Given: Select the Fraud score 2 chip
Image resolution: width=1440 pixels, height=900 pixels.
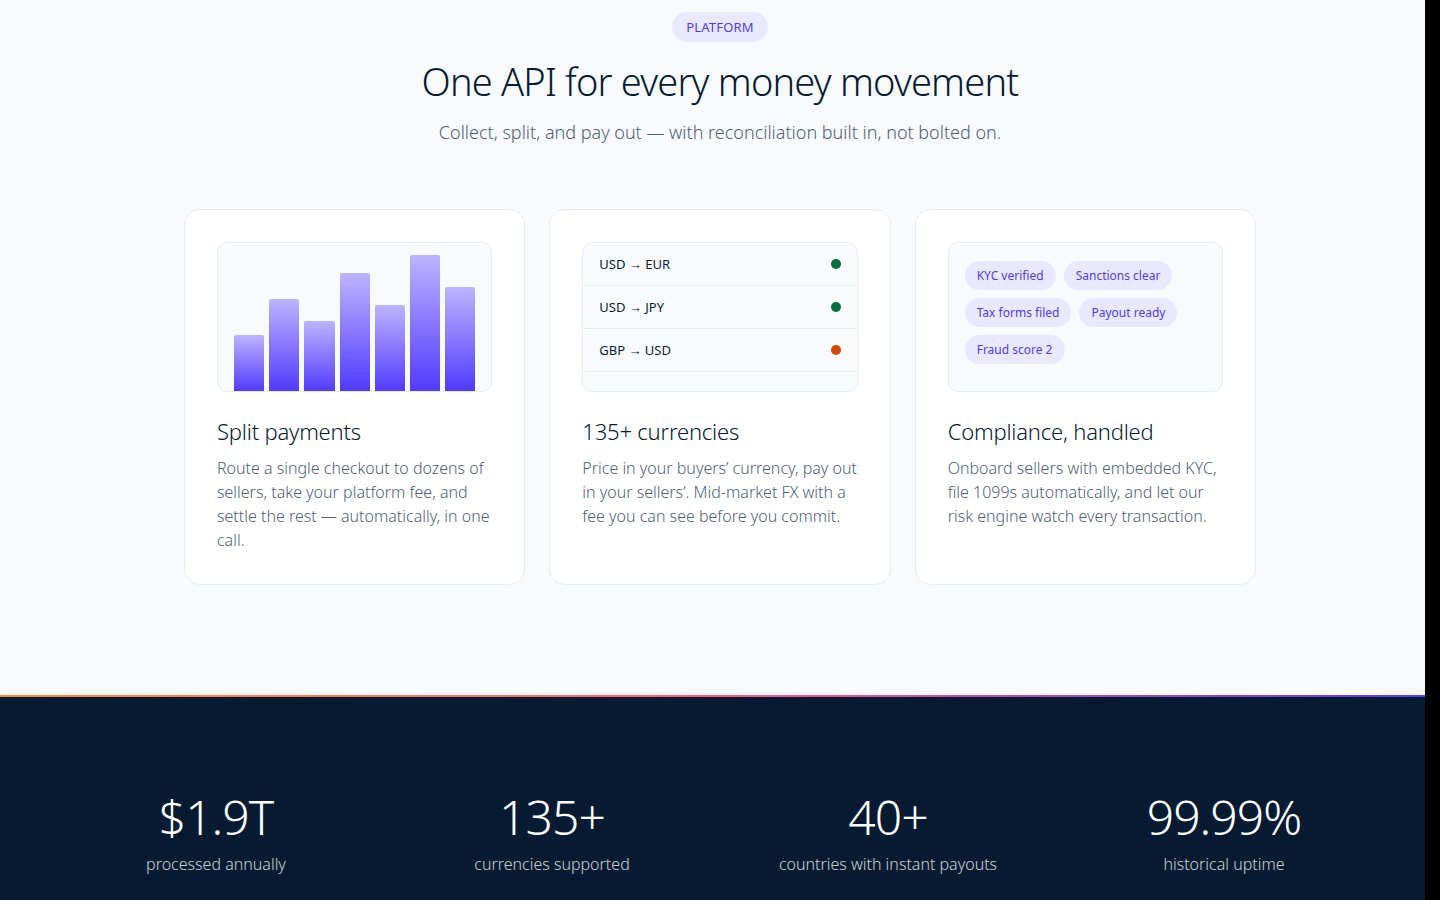Looking at the screenshot, I should tap(1014, 349).
